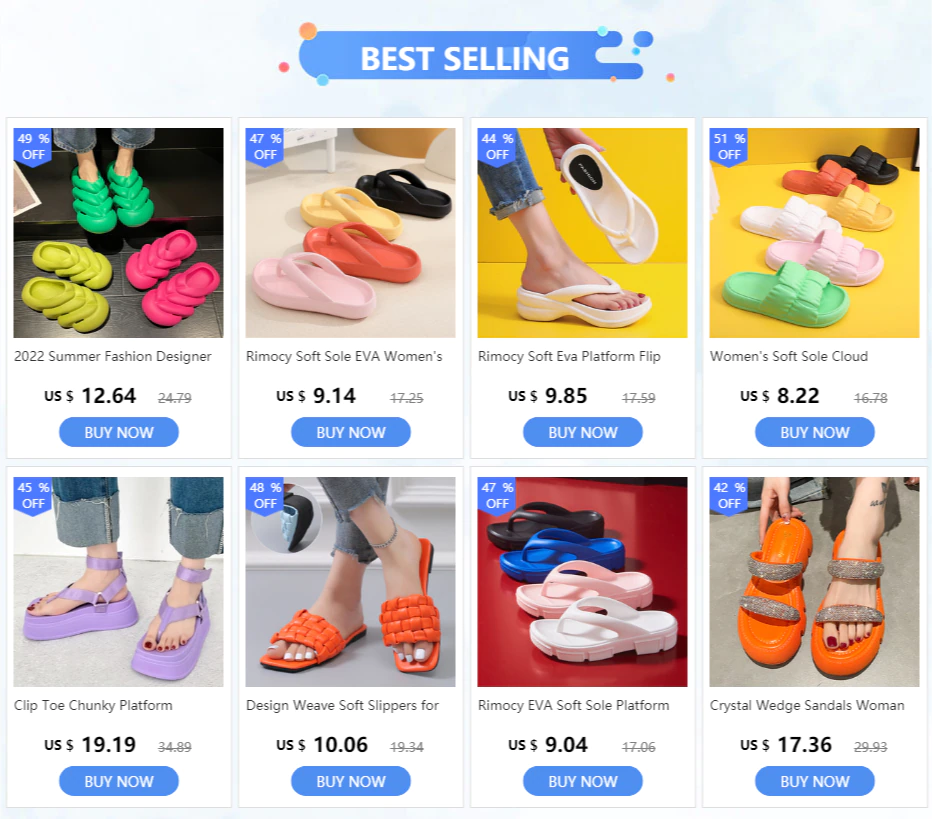
Task: Buy Now for the $17.36 Crystal Wedge Sandals
Action: (x=815, y=781)
